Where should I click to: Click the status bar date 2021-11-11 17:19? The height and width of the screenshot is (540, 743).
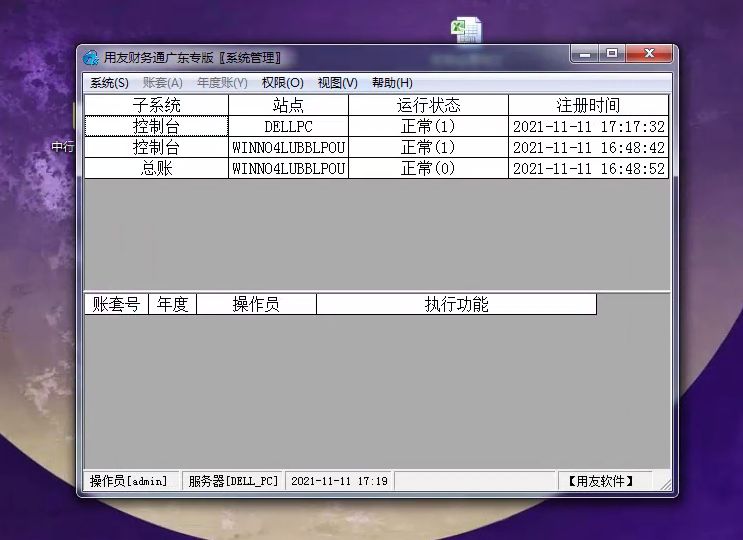pos(339,481)
